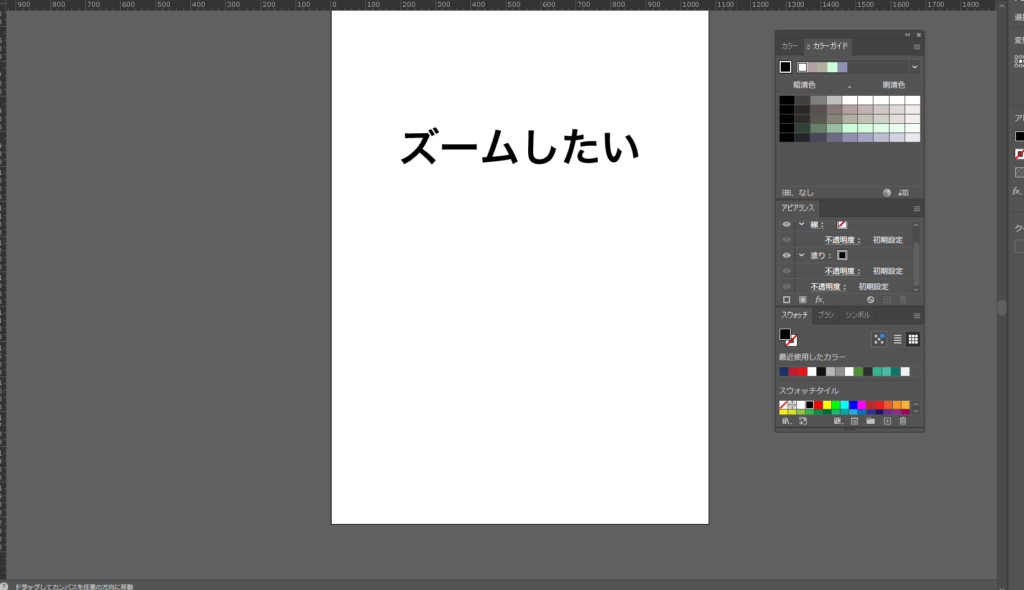Select the red swatch in スウォッチタイル
The height and width of the screenshot is (590, 1024).
[x=818, y=405]
